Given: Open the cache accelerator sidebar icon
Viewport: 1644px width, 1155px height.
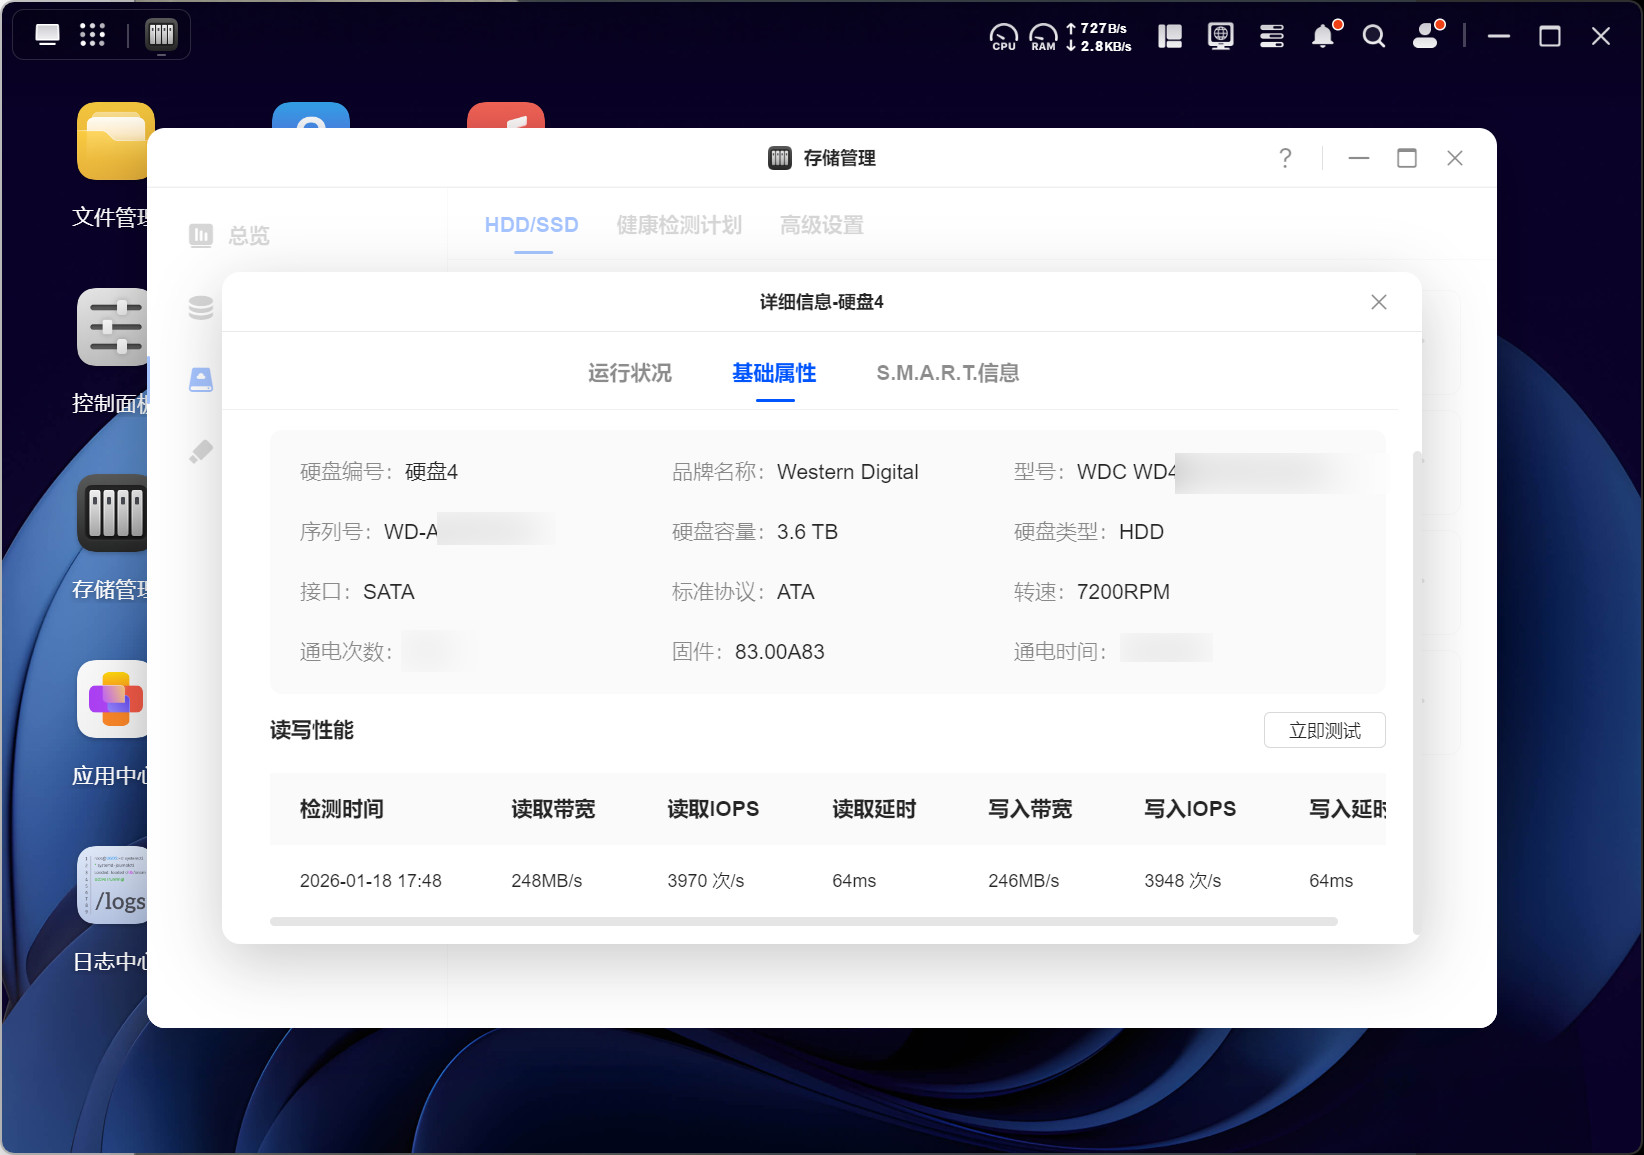Looking at the screenshot, I should click(x=201, y=452).
